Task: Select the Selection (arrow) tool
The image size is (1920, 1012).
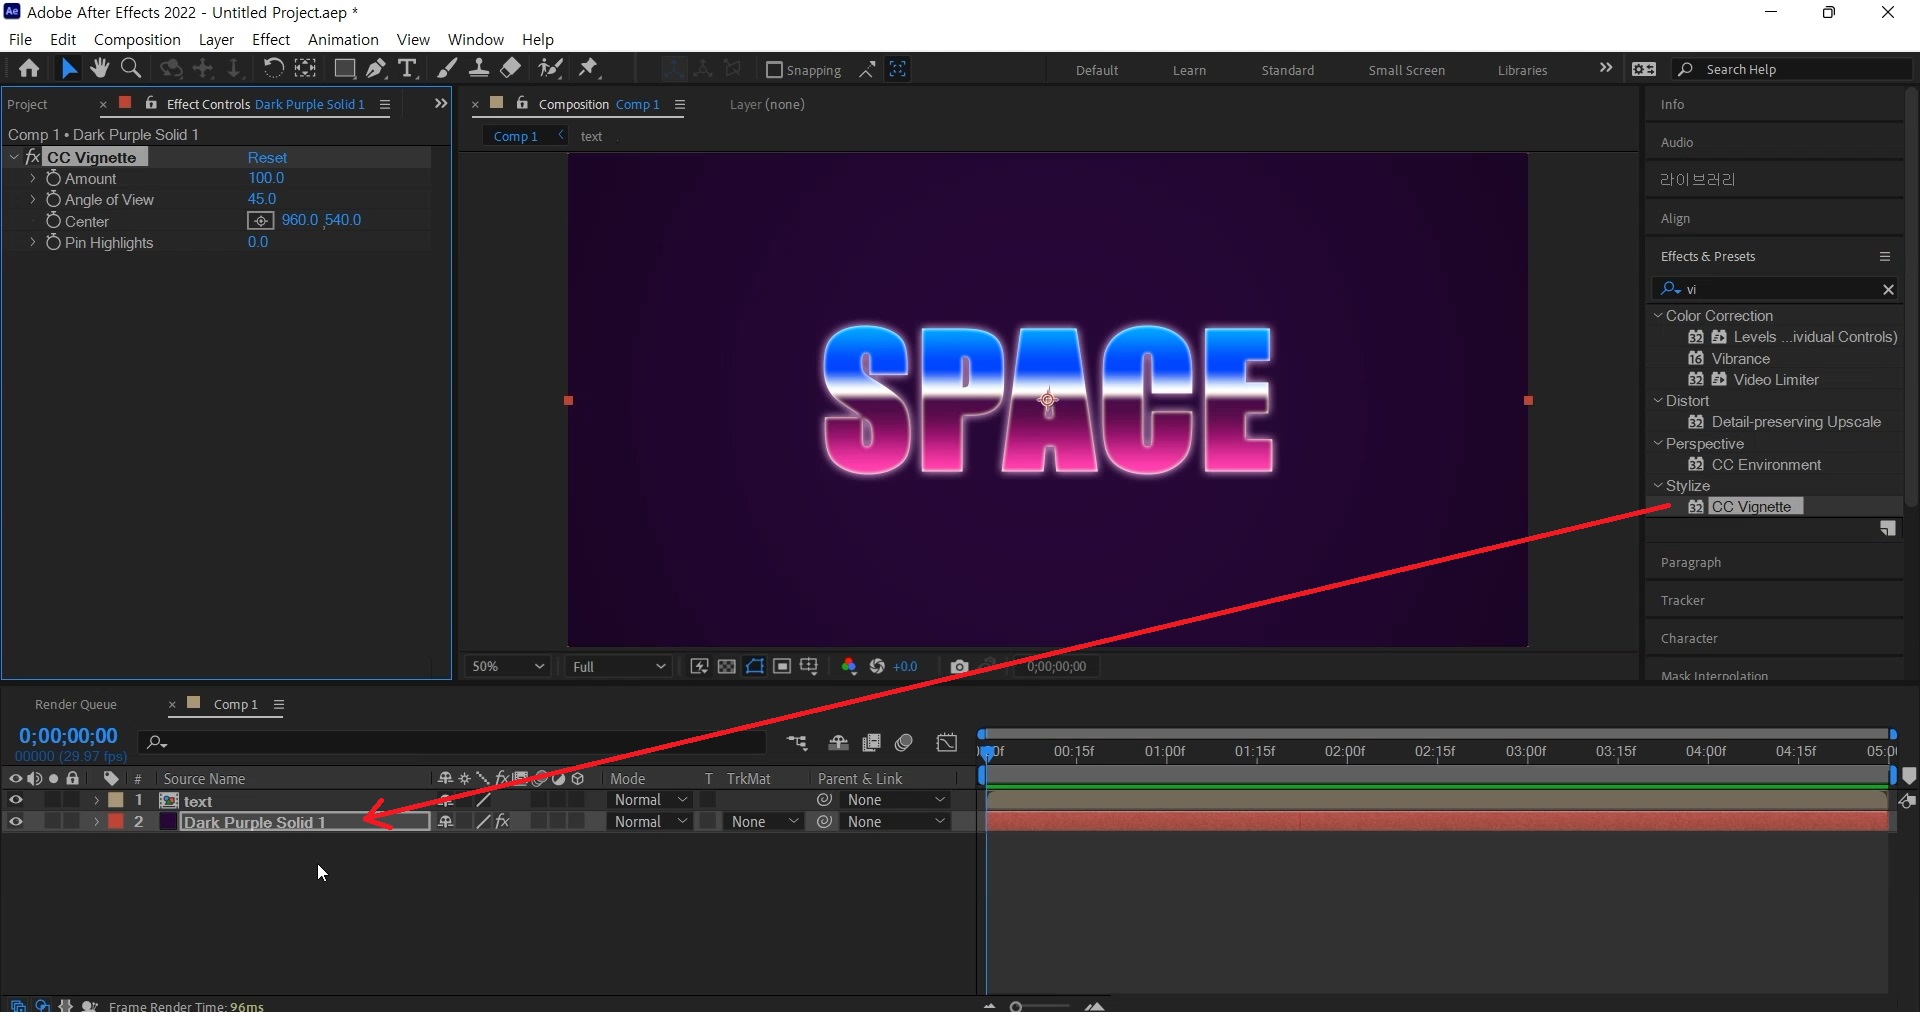Action: pyautogui.click(x=68, y=69)
